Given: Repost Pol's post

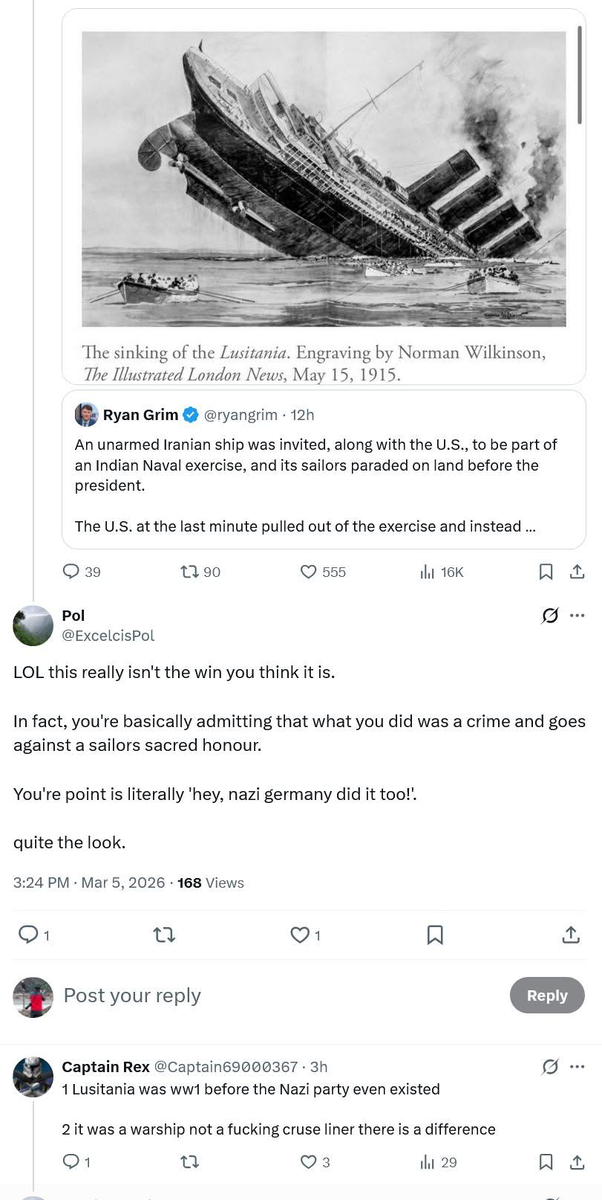Looking at the screenshot, I should (x=161, y=935).
